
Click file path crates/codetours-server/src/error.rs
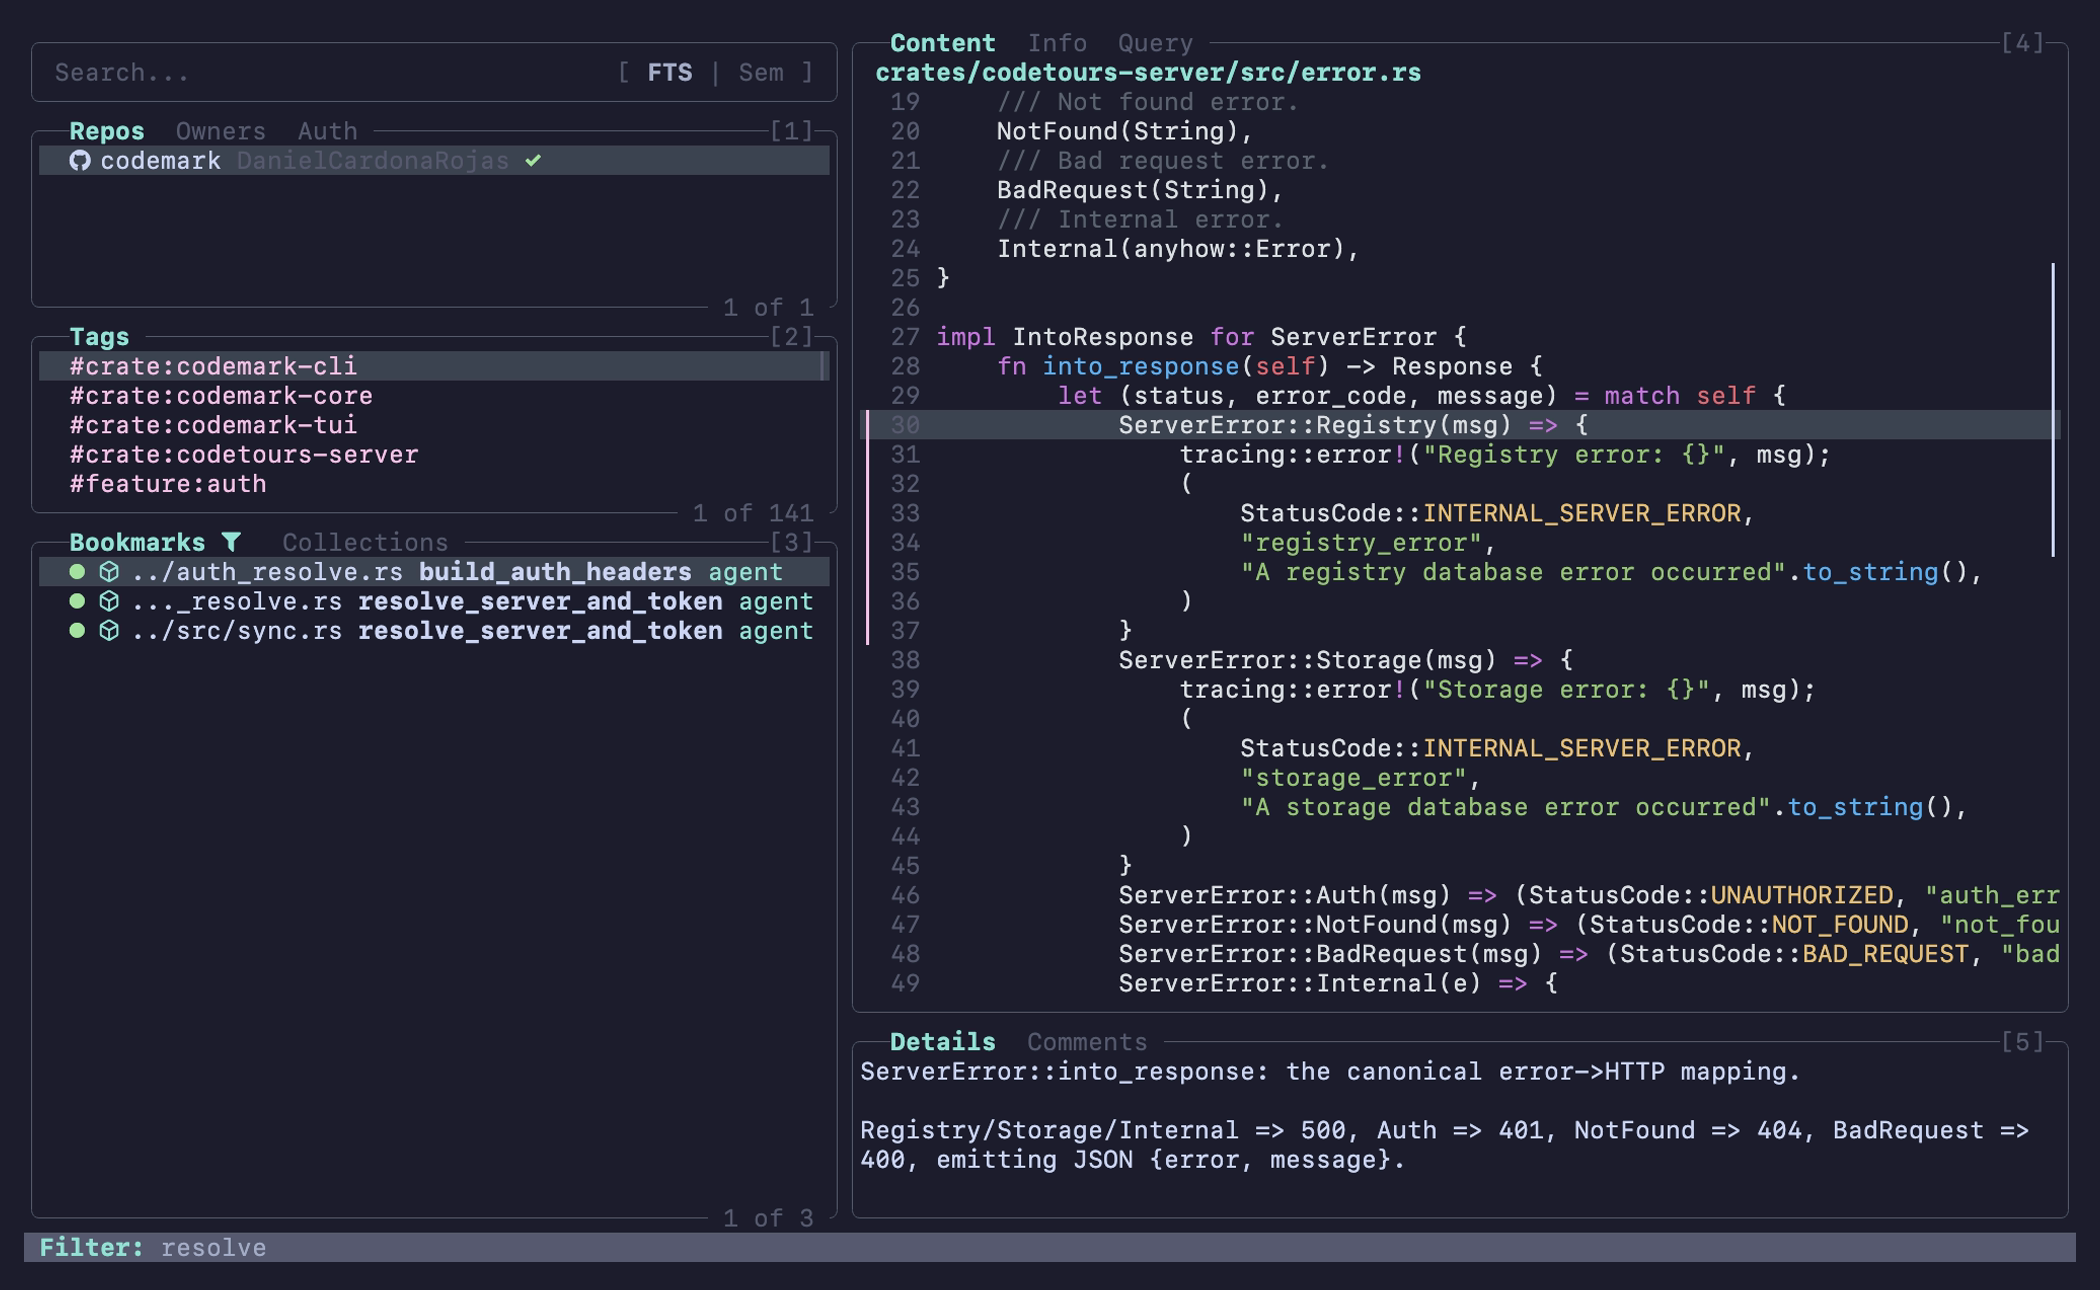(x=1148, y=73)
